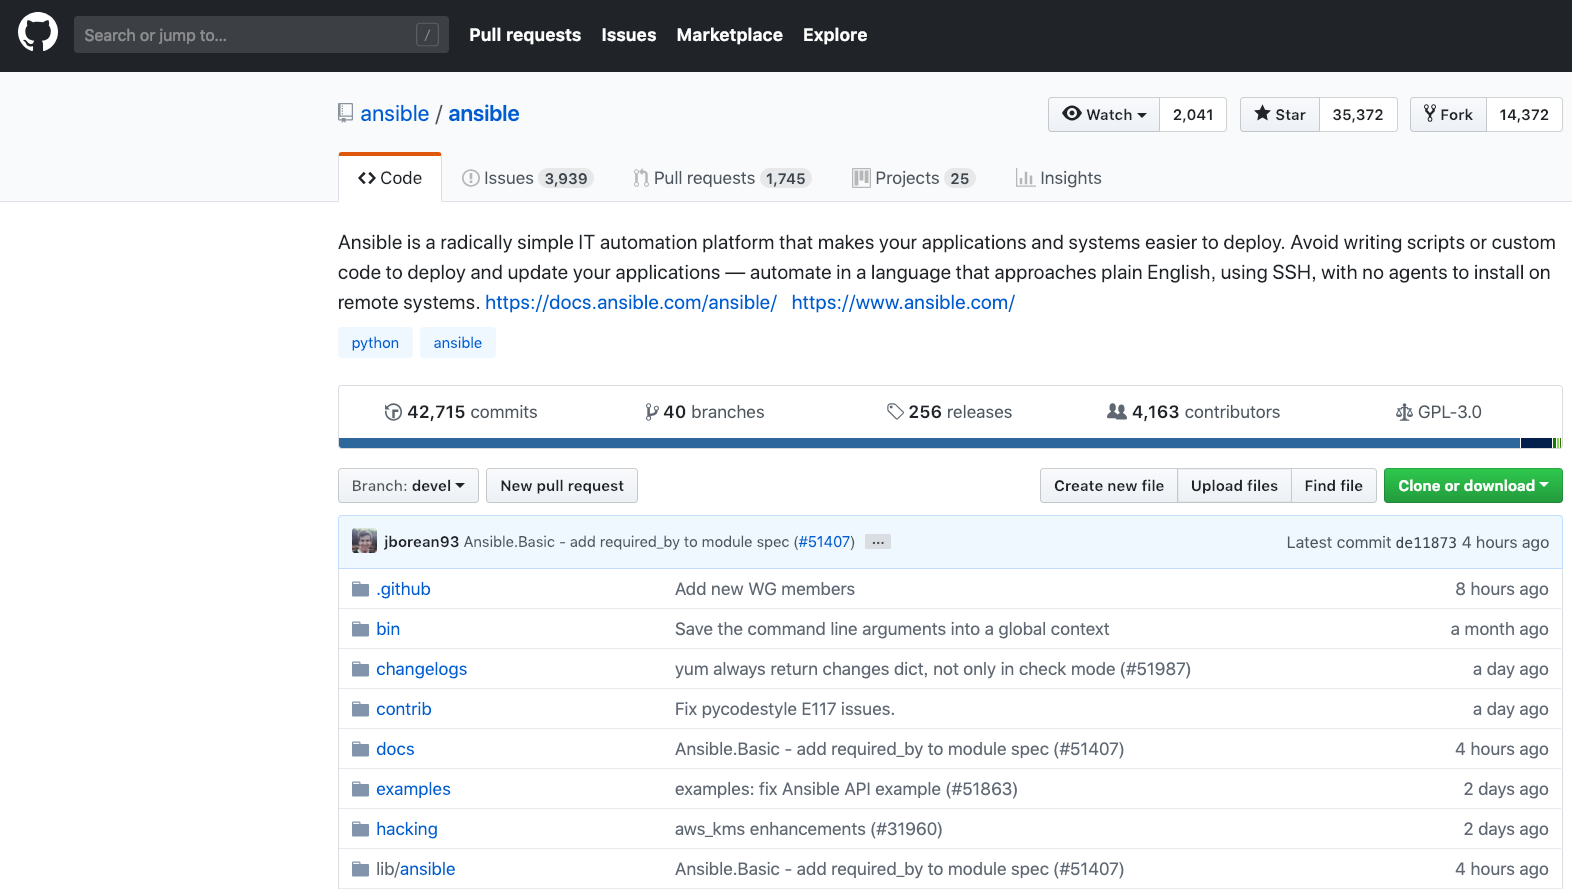This screenshot has width=1572, height=889.
Task: Click the Find file button
Action: tap(1334, 485)
